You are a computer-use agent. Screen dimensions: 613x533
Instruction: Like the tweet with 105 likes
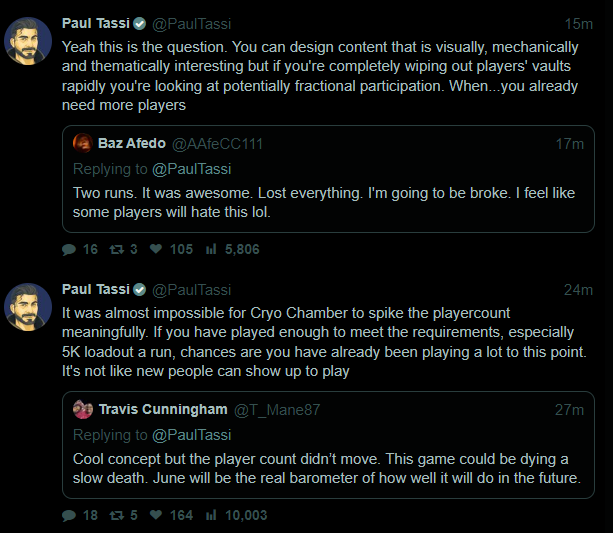[157, 249]
